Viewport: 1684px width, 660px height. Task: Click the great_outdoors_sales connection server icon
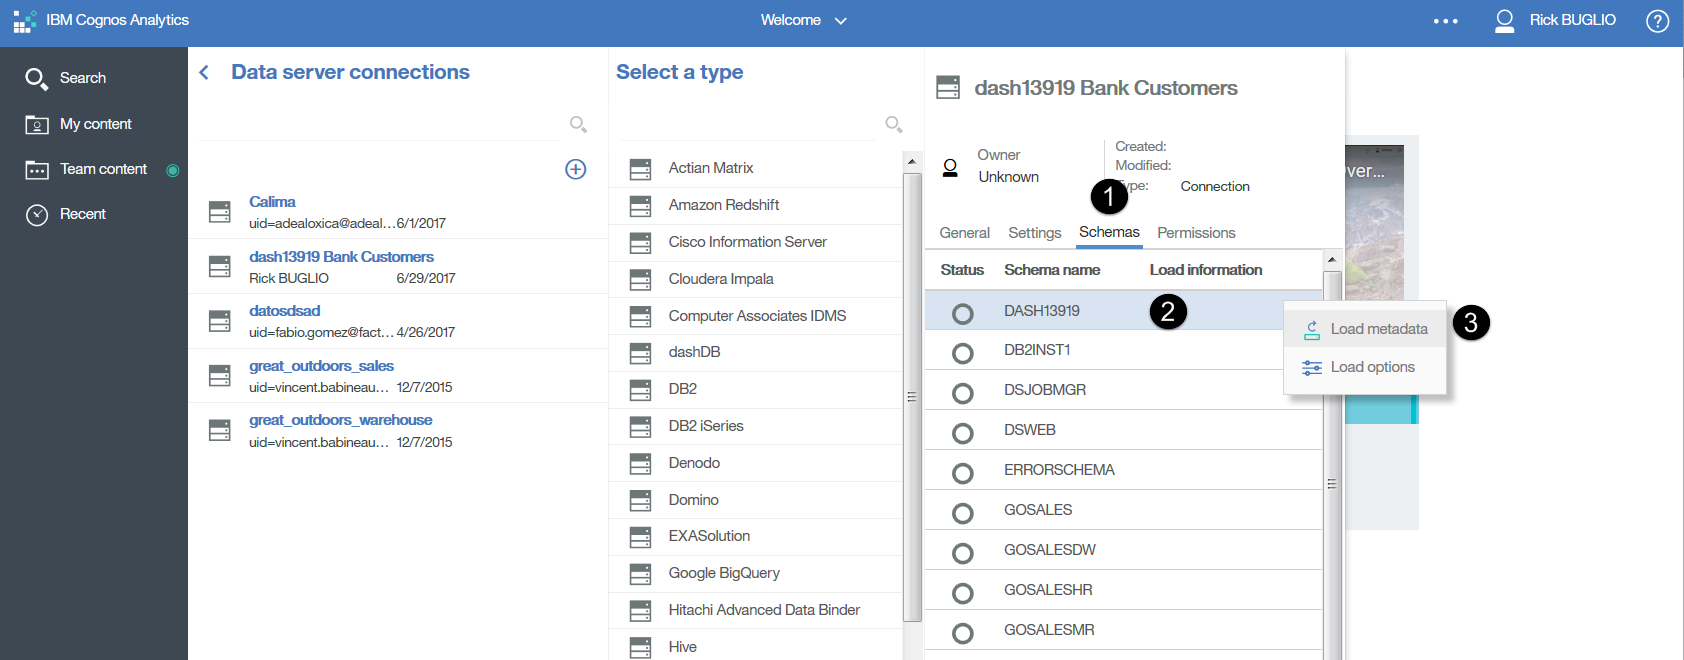pos(220,376)
